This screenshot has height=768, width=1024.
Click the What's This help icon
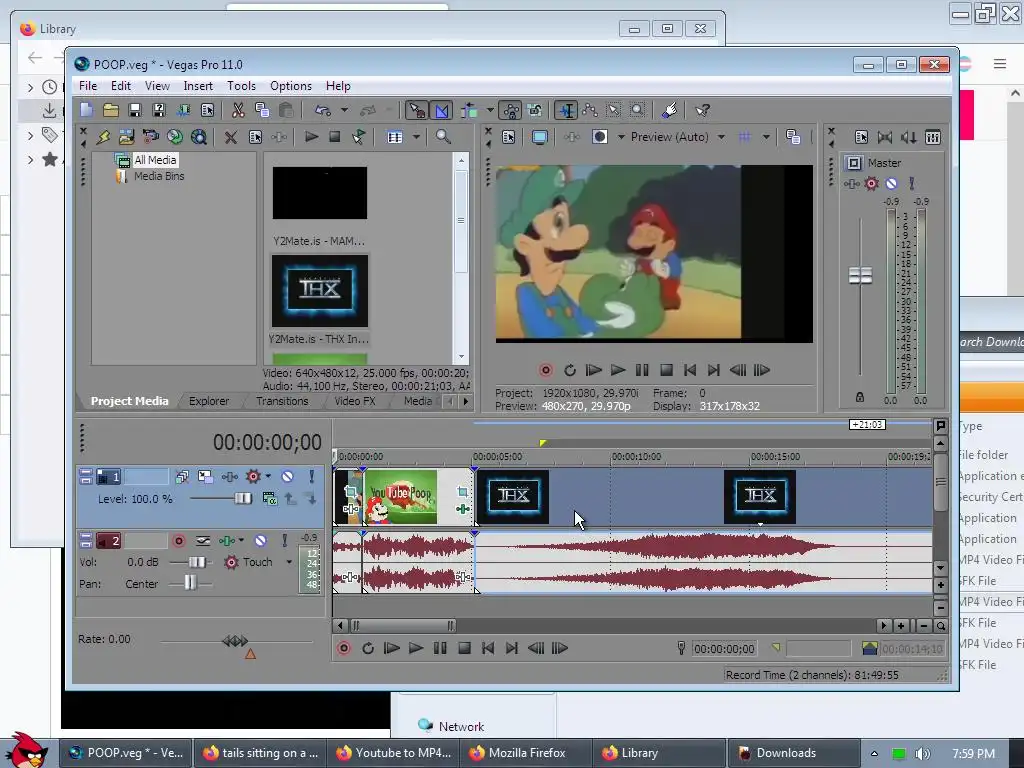click(x=703, y=110)
